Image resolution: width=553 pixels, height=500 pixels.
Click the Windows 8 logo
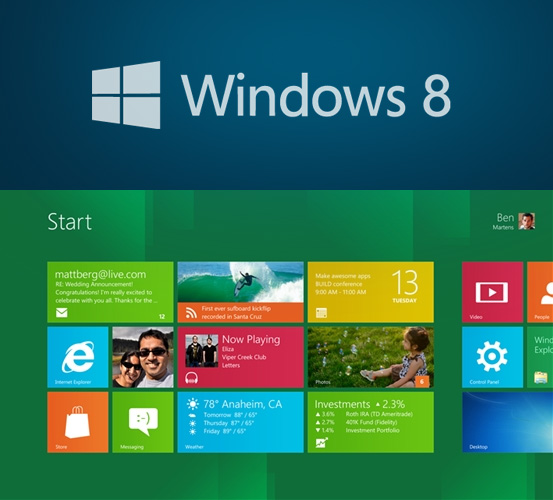126,95
